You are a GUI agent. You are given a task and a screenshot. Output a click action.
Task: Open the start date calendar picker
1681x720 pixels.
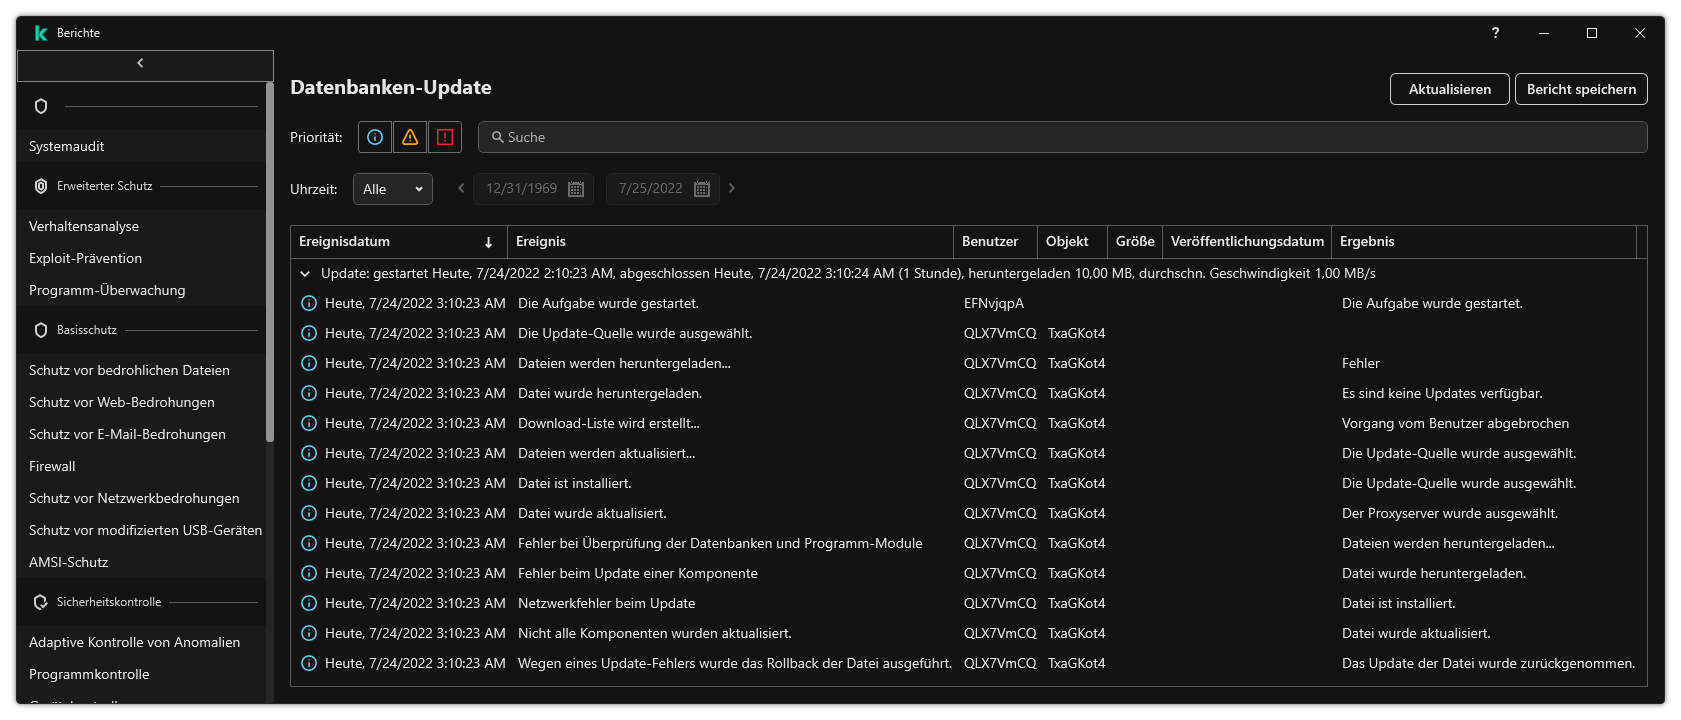click(576, 189)
